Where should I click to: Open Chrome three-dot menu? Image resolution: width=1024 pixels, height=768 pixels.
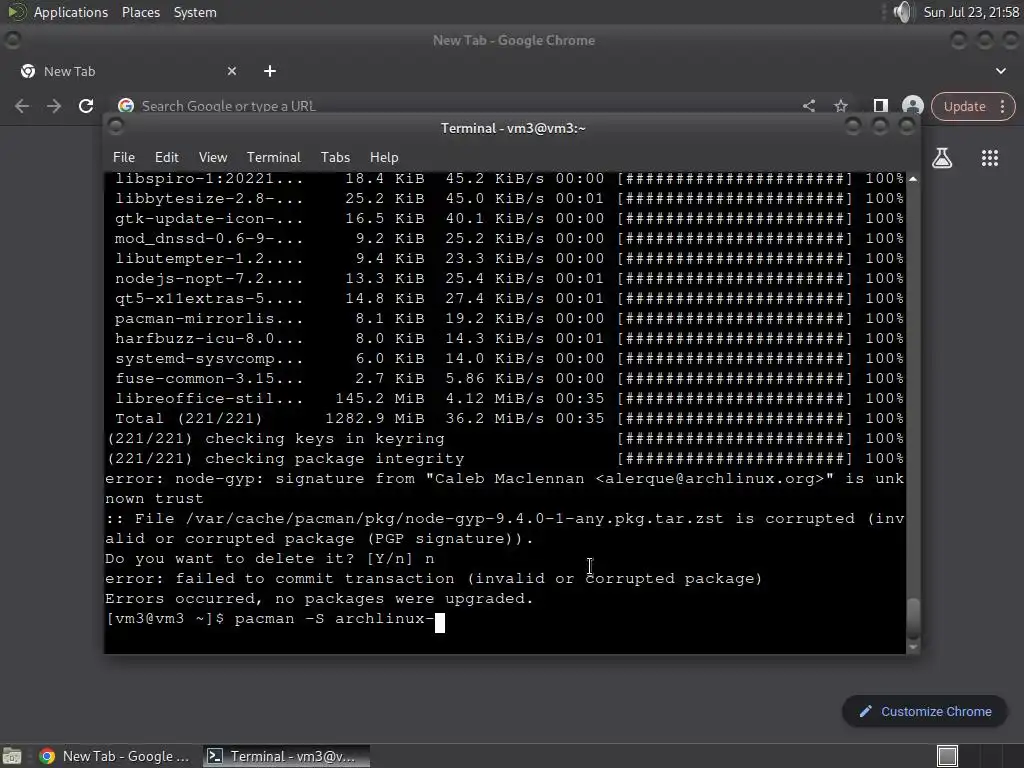tap(1002, 106)
